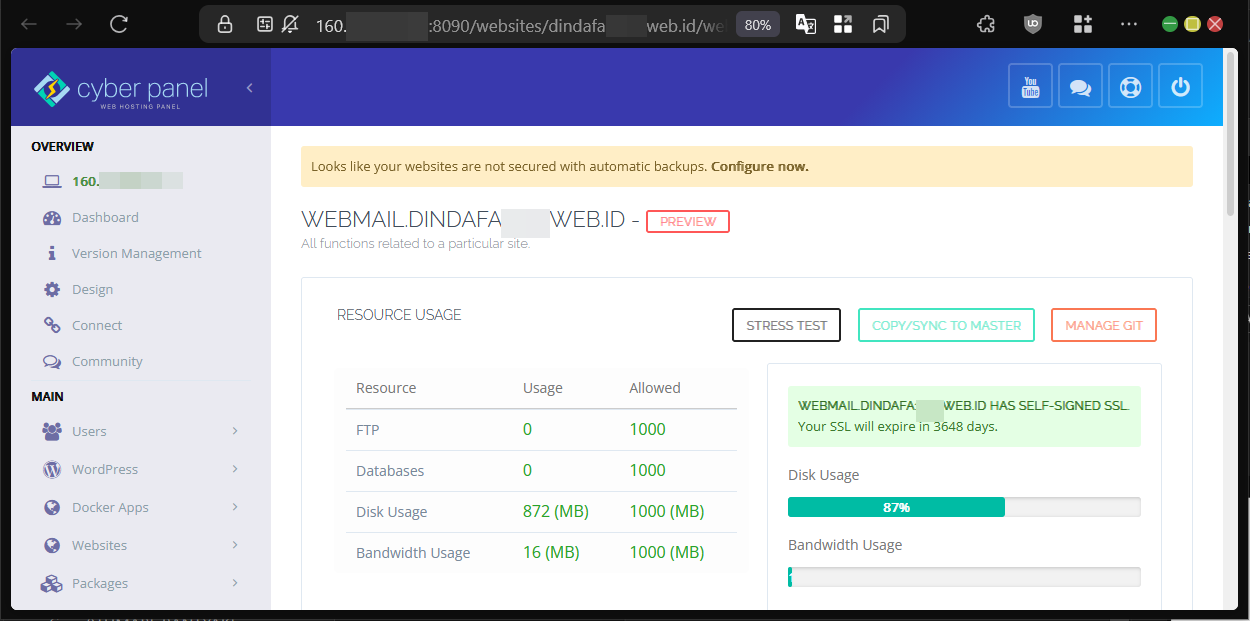Click the COPY/SYNC TO MASTER button
Screen dimensions: 1250x621
(x=946, y=325)
